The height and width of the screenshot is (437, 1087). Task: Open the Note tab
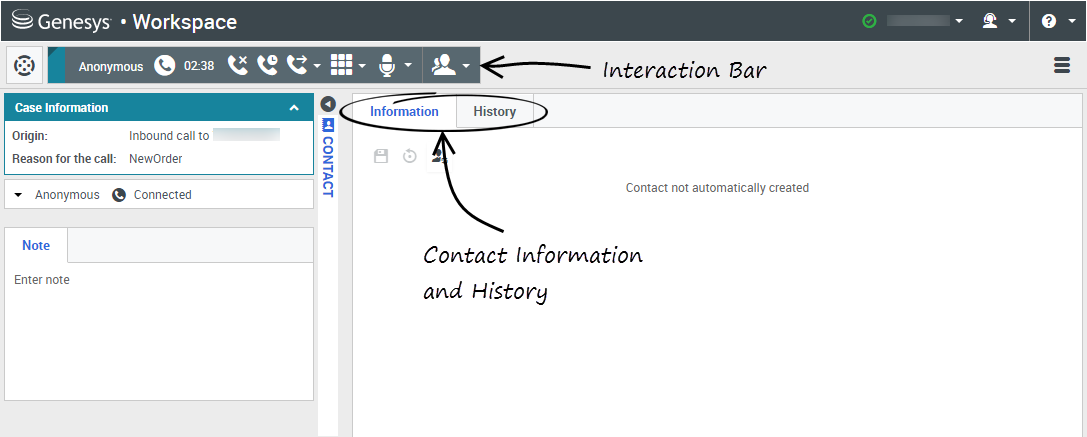(36, 246)
